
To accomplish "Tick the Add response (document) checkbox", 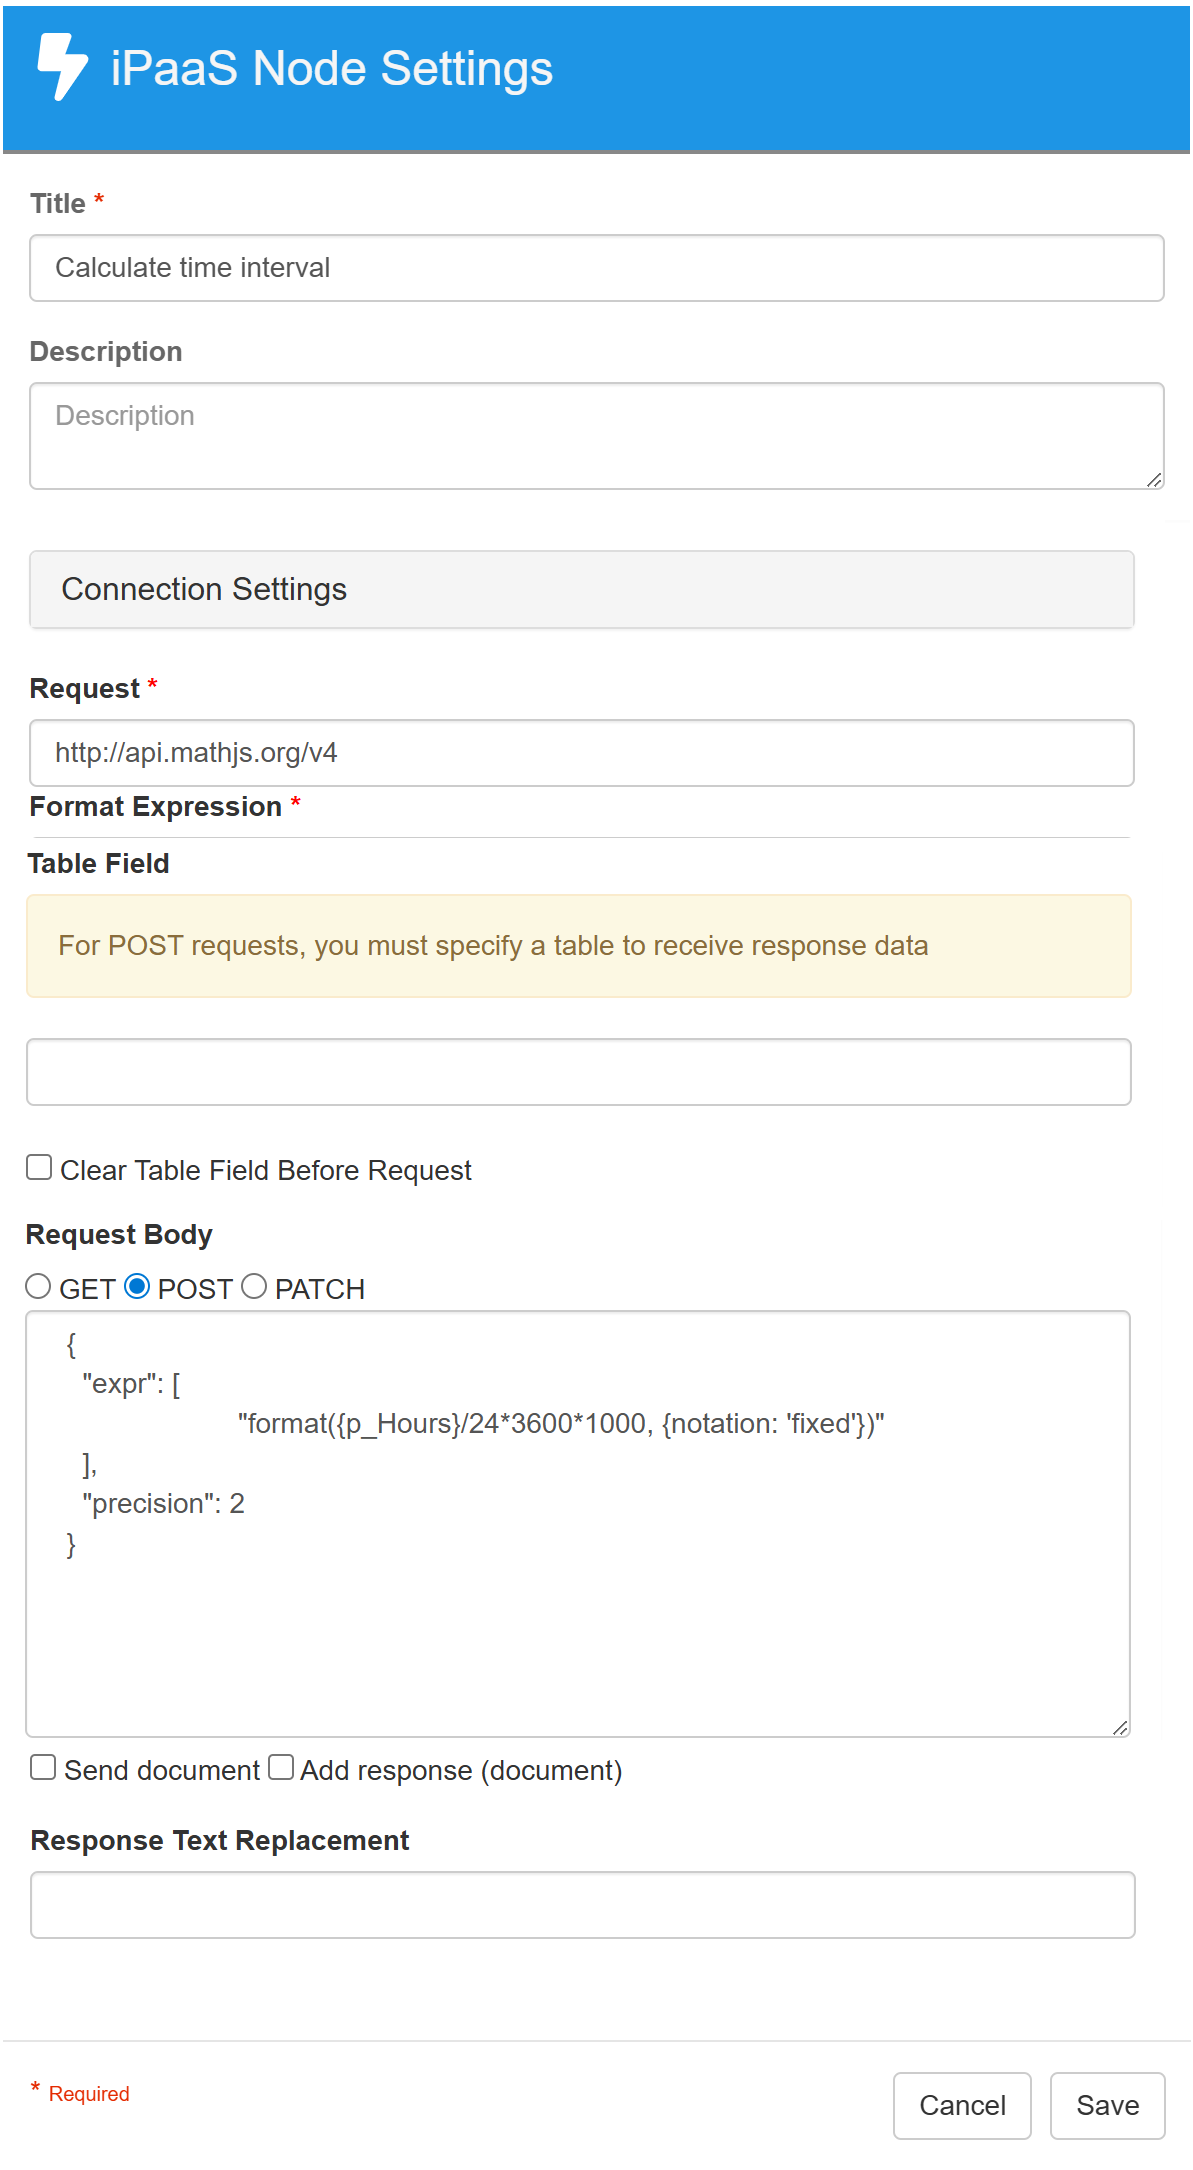I will pos(281,1768).
